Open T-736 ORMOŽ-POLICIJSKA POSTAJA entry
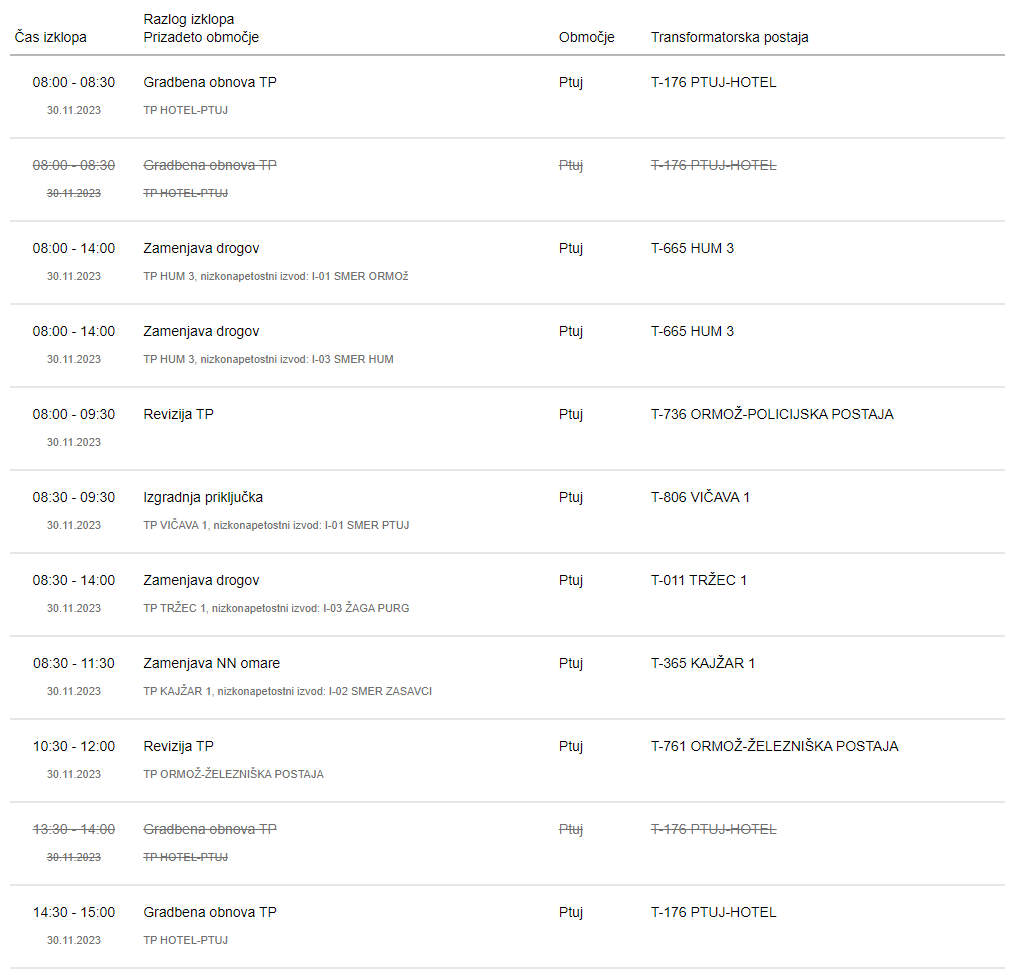1018x979 pixels. 772,414
